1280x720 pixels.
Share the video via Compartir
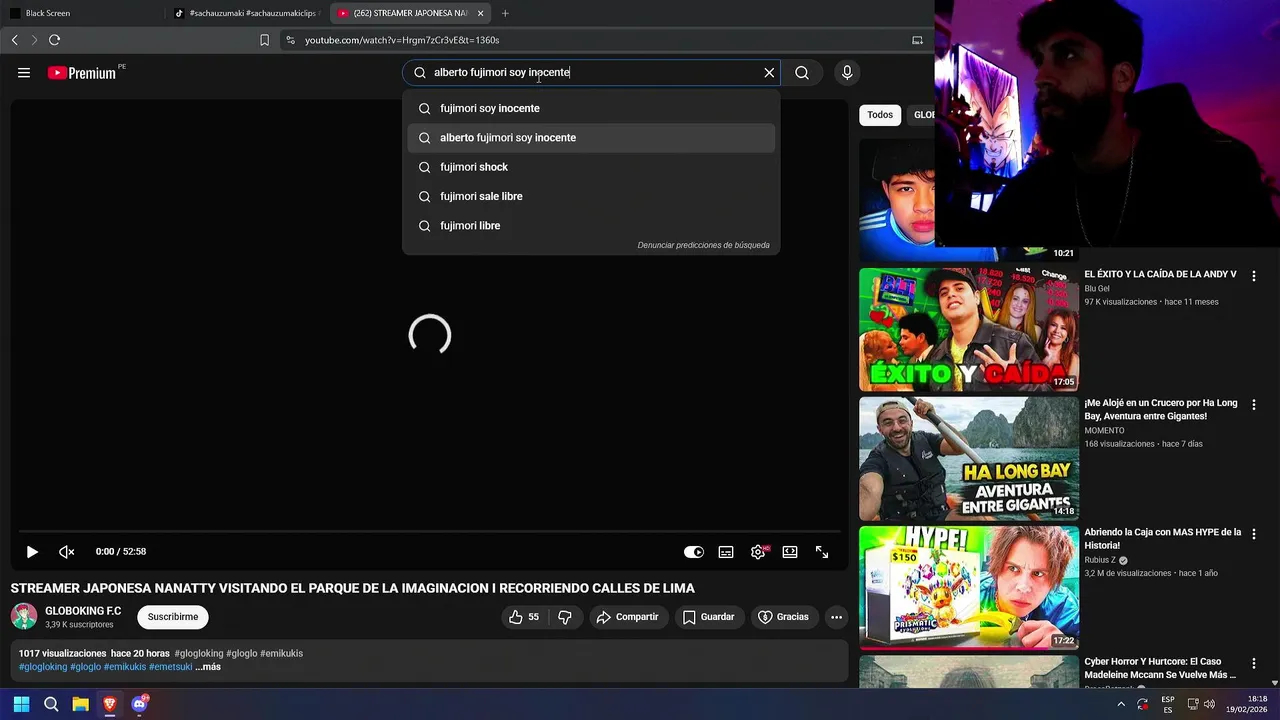point(627,617)
